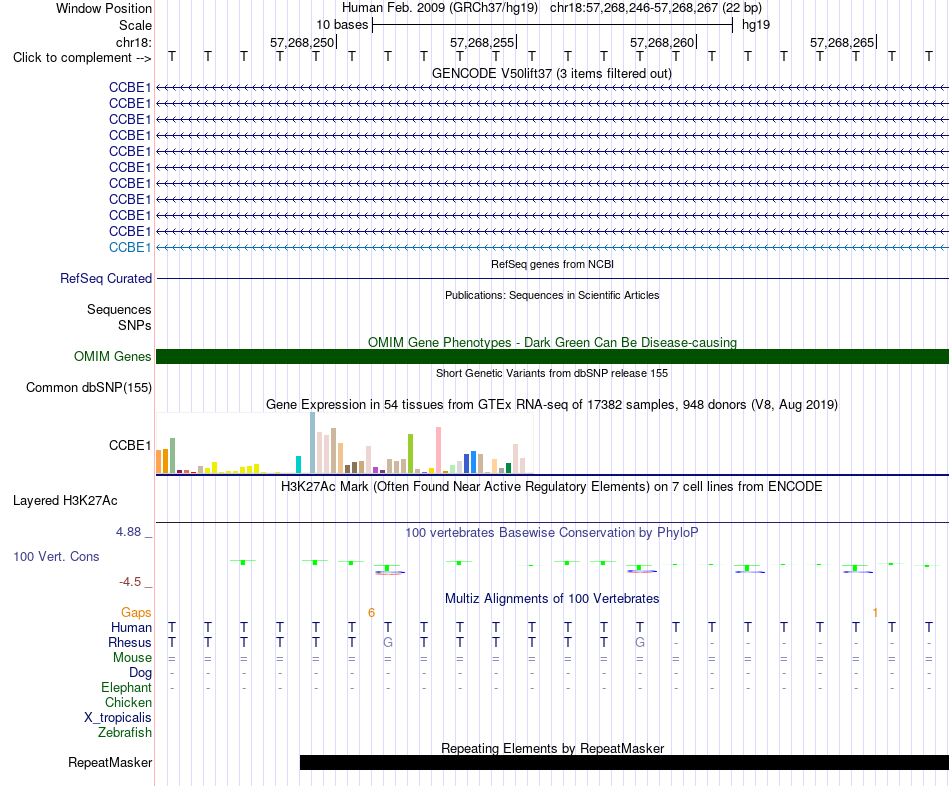Viewport: 950px width, 786px height.
Task: Click the tall pink bar in the GTEx chart
Action: tap(439, 450)
